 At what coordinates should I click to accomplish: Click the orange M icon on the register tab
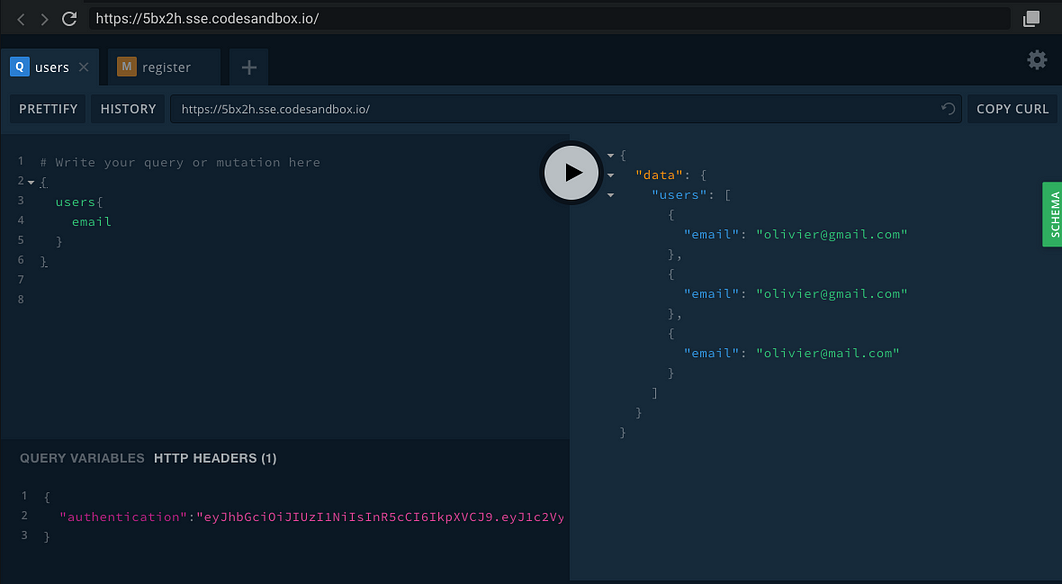(x=127, y=66)
